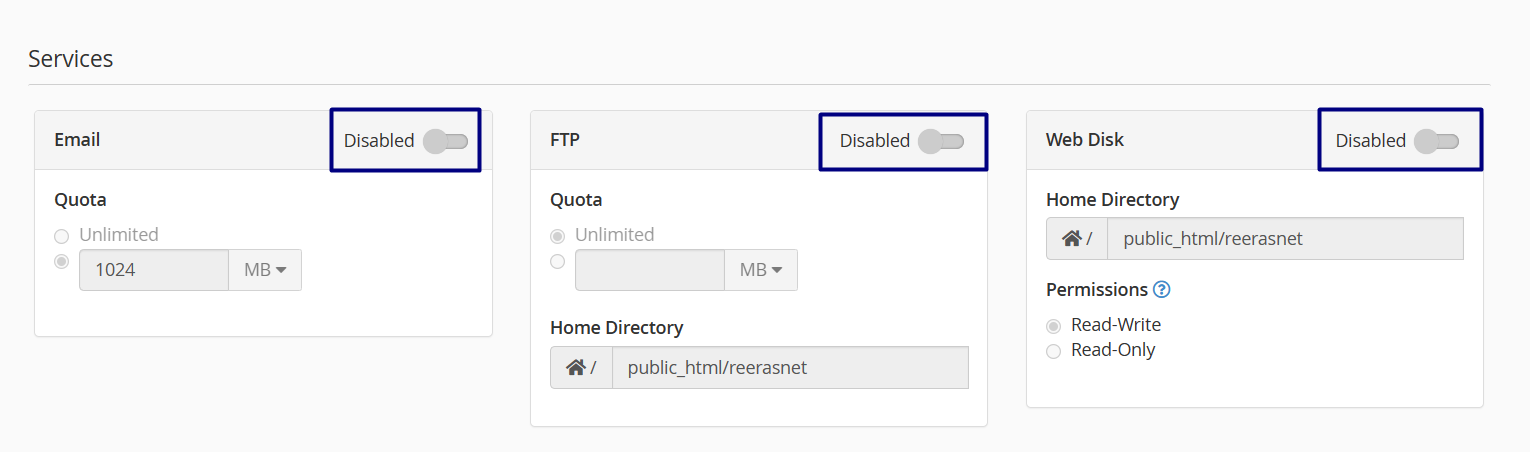The image size is (1530, 452).
Task: Select Unlimited quota radio for Email
Action: [62, 236]
